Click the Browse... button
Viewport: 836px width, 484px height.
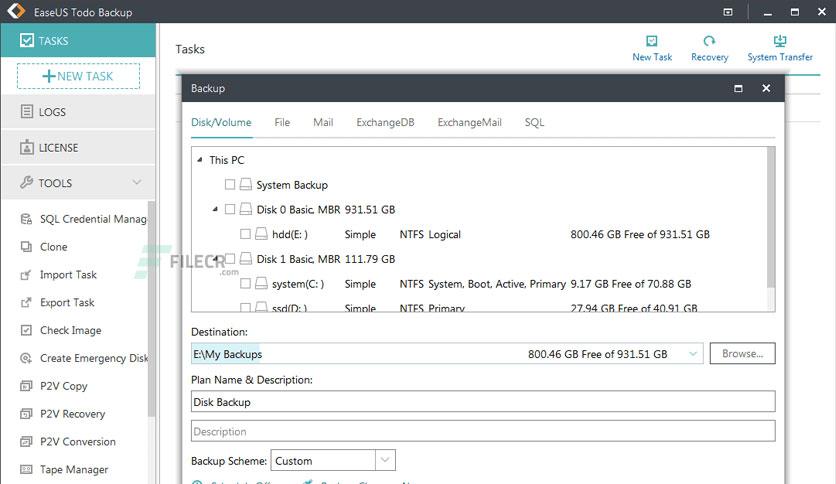point(742,353)
